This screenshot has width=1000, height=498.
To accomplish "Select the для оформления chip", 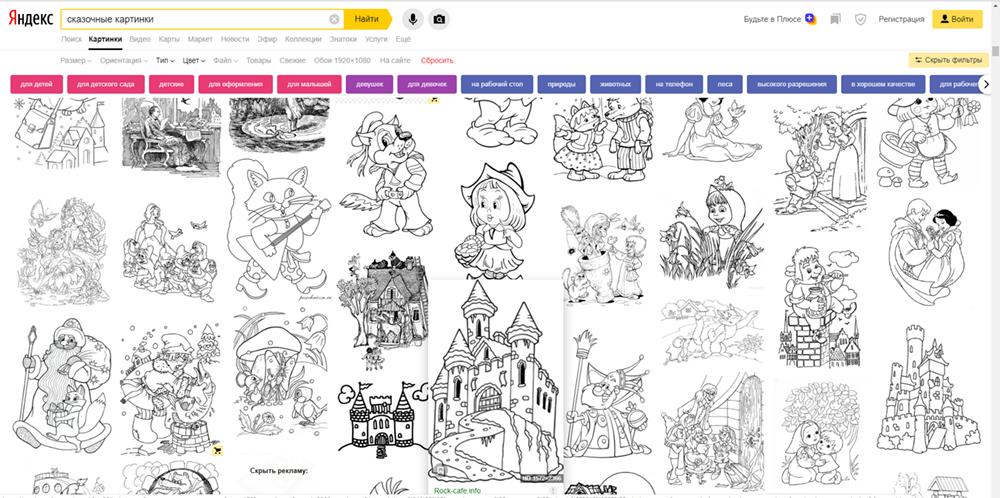I will [x=235, y=84].
